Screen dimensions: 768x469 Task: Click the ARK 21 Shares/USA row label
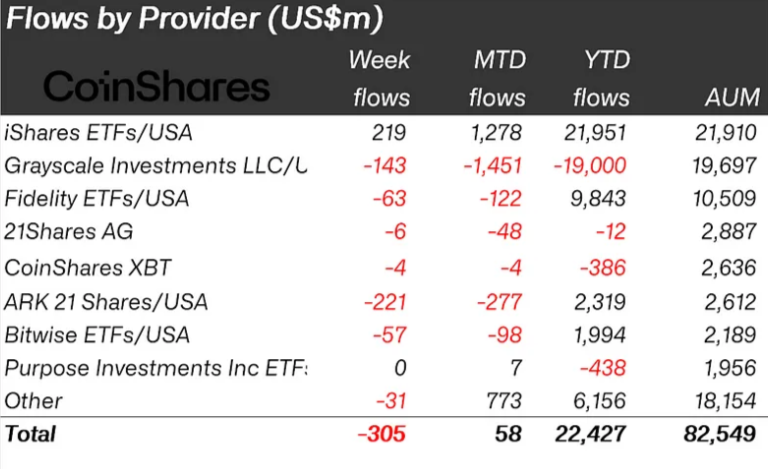pyautogui.click(x=107, y=301)
